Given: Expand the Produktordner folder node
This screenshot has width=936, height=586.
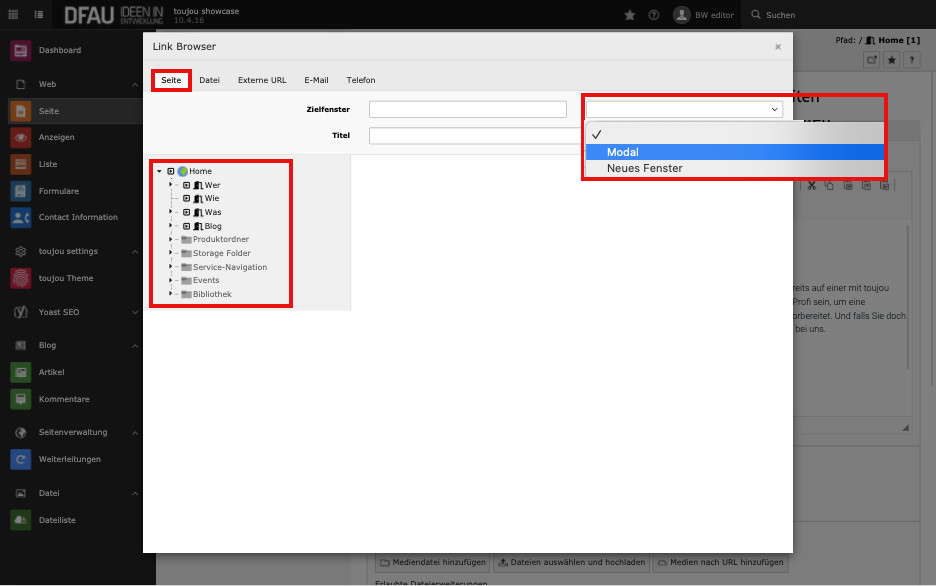Looking at the screenshot, I should click(171, 239).
